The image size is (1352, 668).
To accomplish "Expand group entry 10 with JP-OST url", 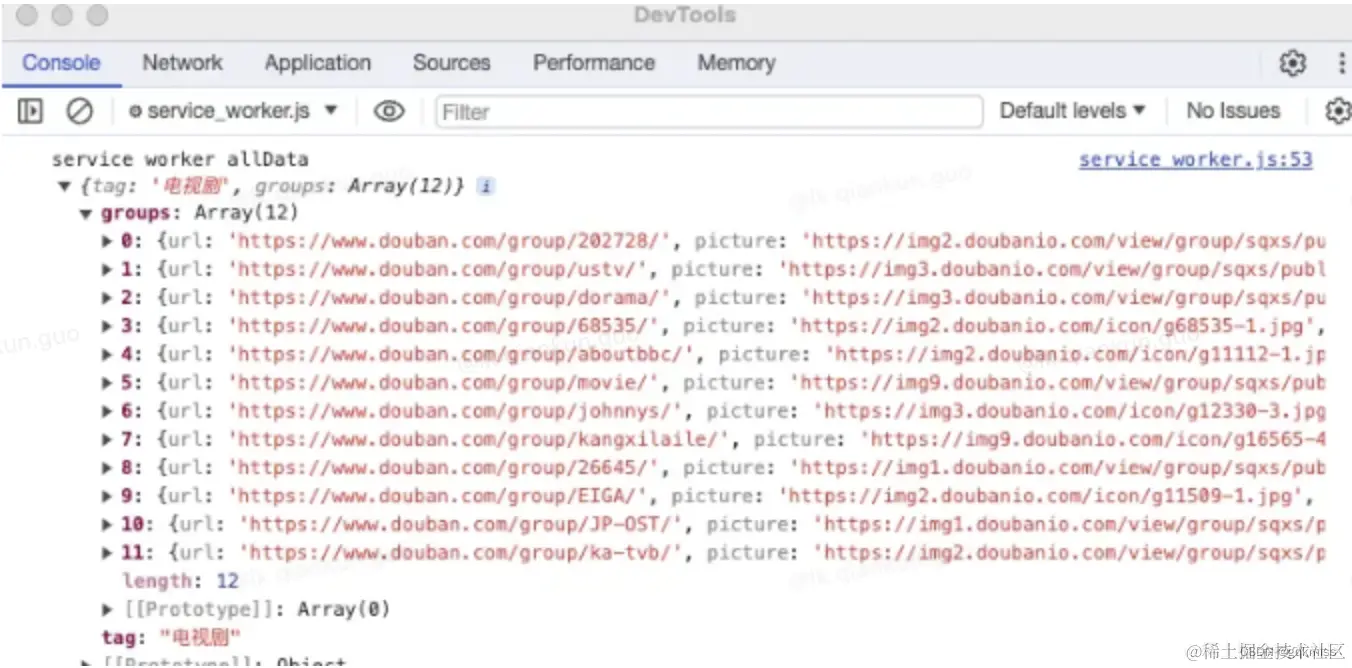I will [x=107, y=524].
